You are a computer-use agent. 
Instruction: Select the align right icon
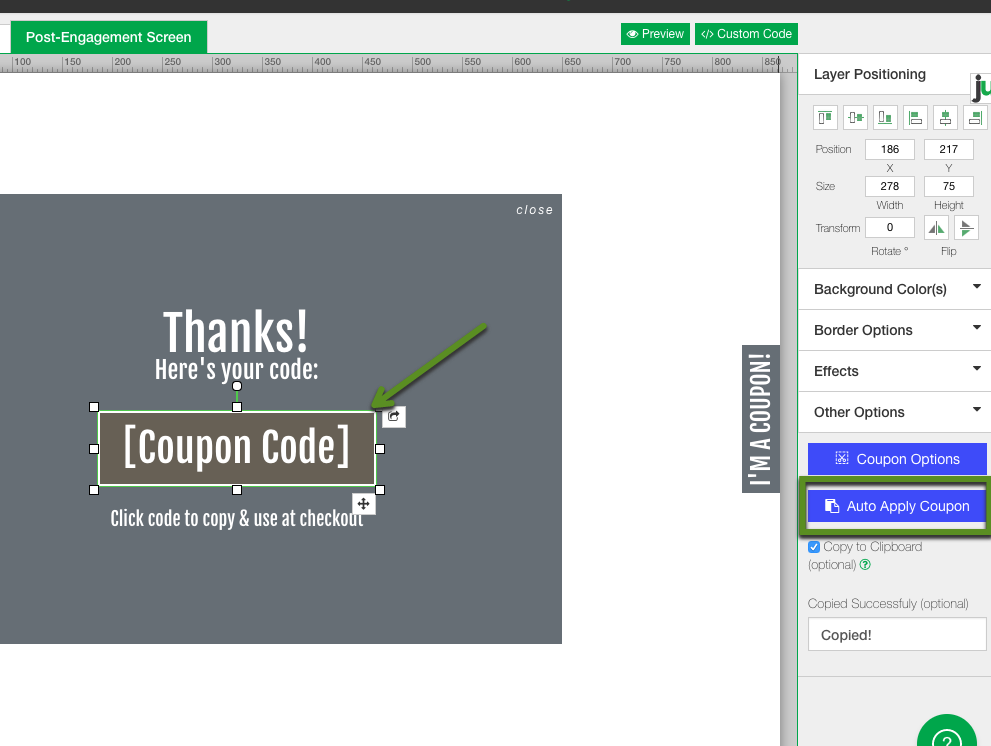pos(975,117)
